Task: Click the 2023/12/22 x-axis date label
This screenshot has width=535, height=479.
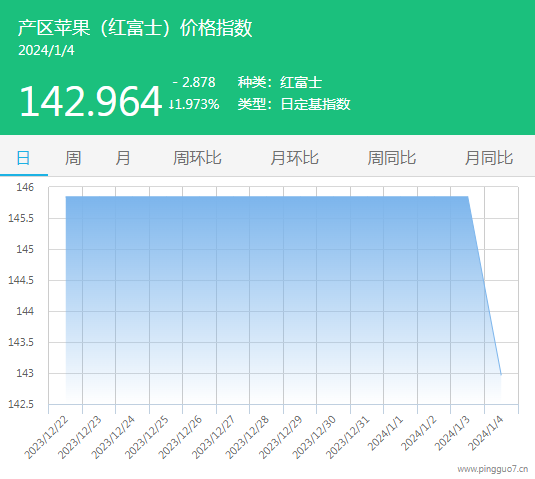Action: click(x=46, y=438)
